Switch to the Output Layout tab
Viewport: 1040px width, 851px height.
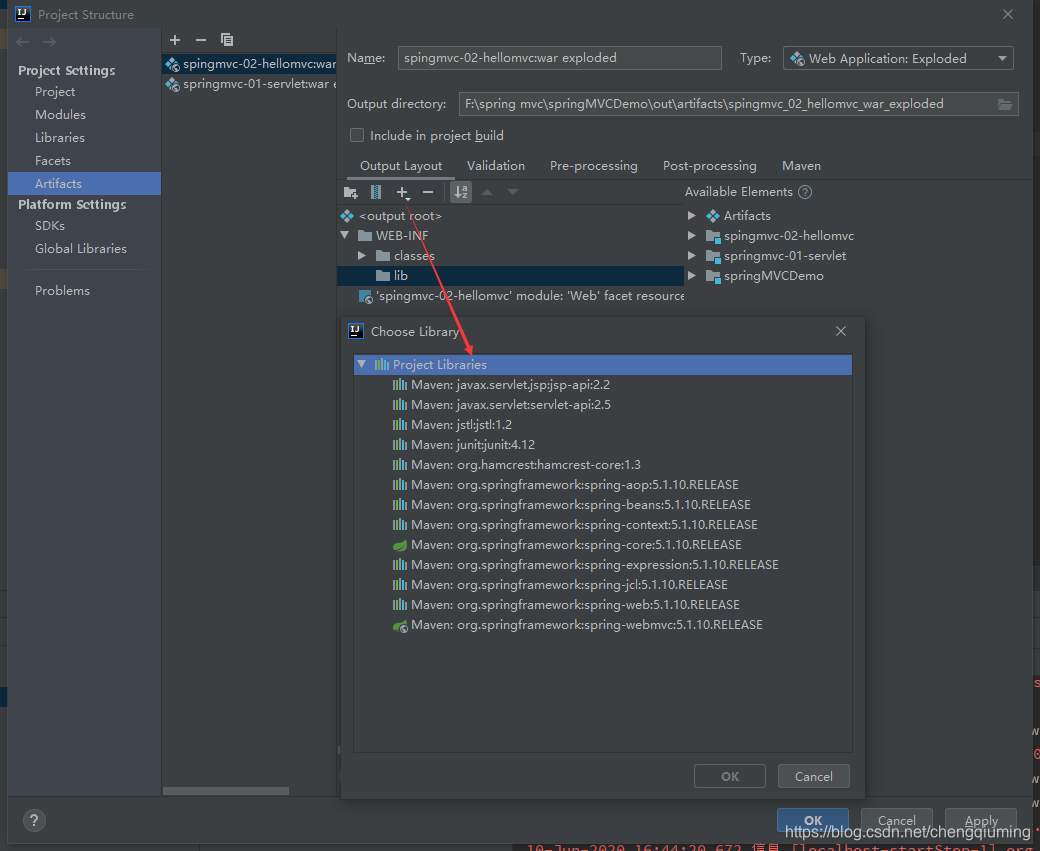401,166
